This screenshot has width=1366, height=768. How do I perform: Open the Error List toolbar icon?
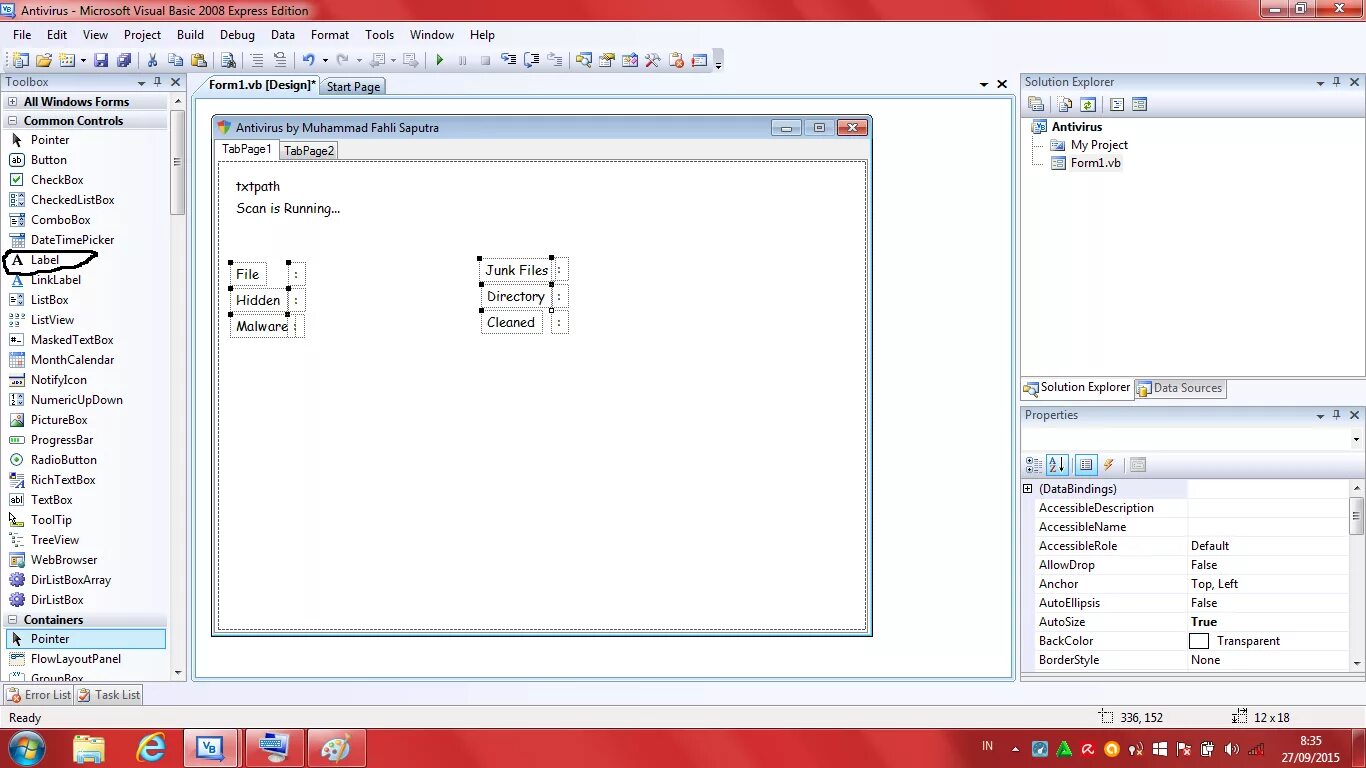(x=675, y=60)
